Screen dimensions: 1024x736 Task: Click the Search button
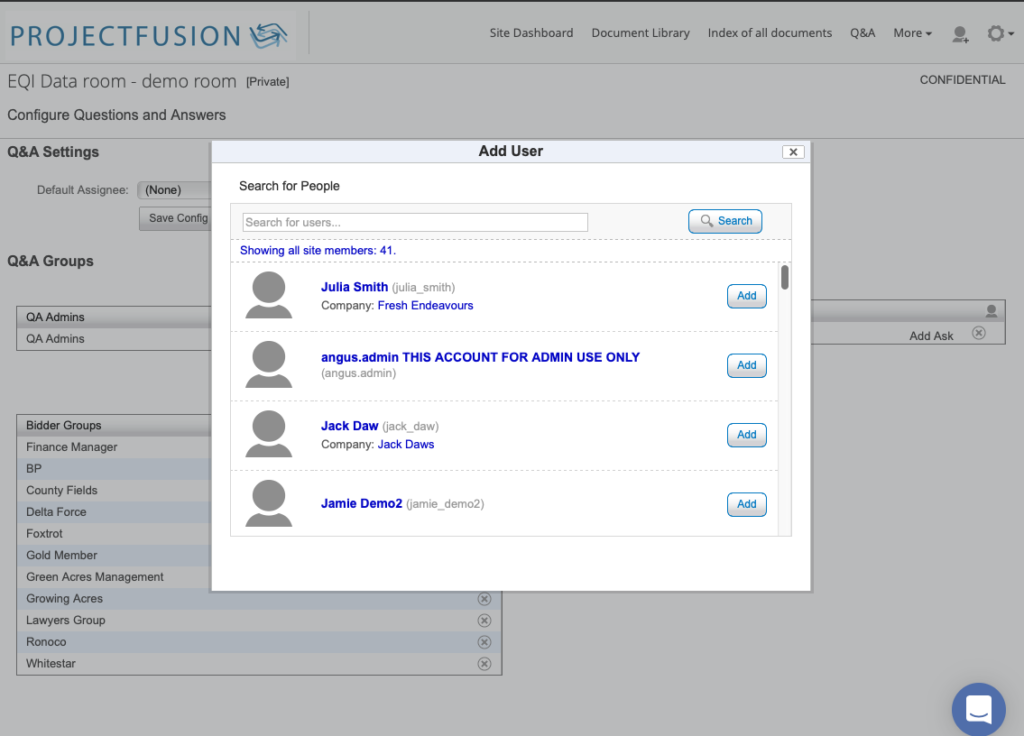tap(725, 221)
